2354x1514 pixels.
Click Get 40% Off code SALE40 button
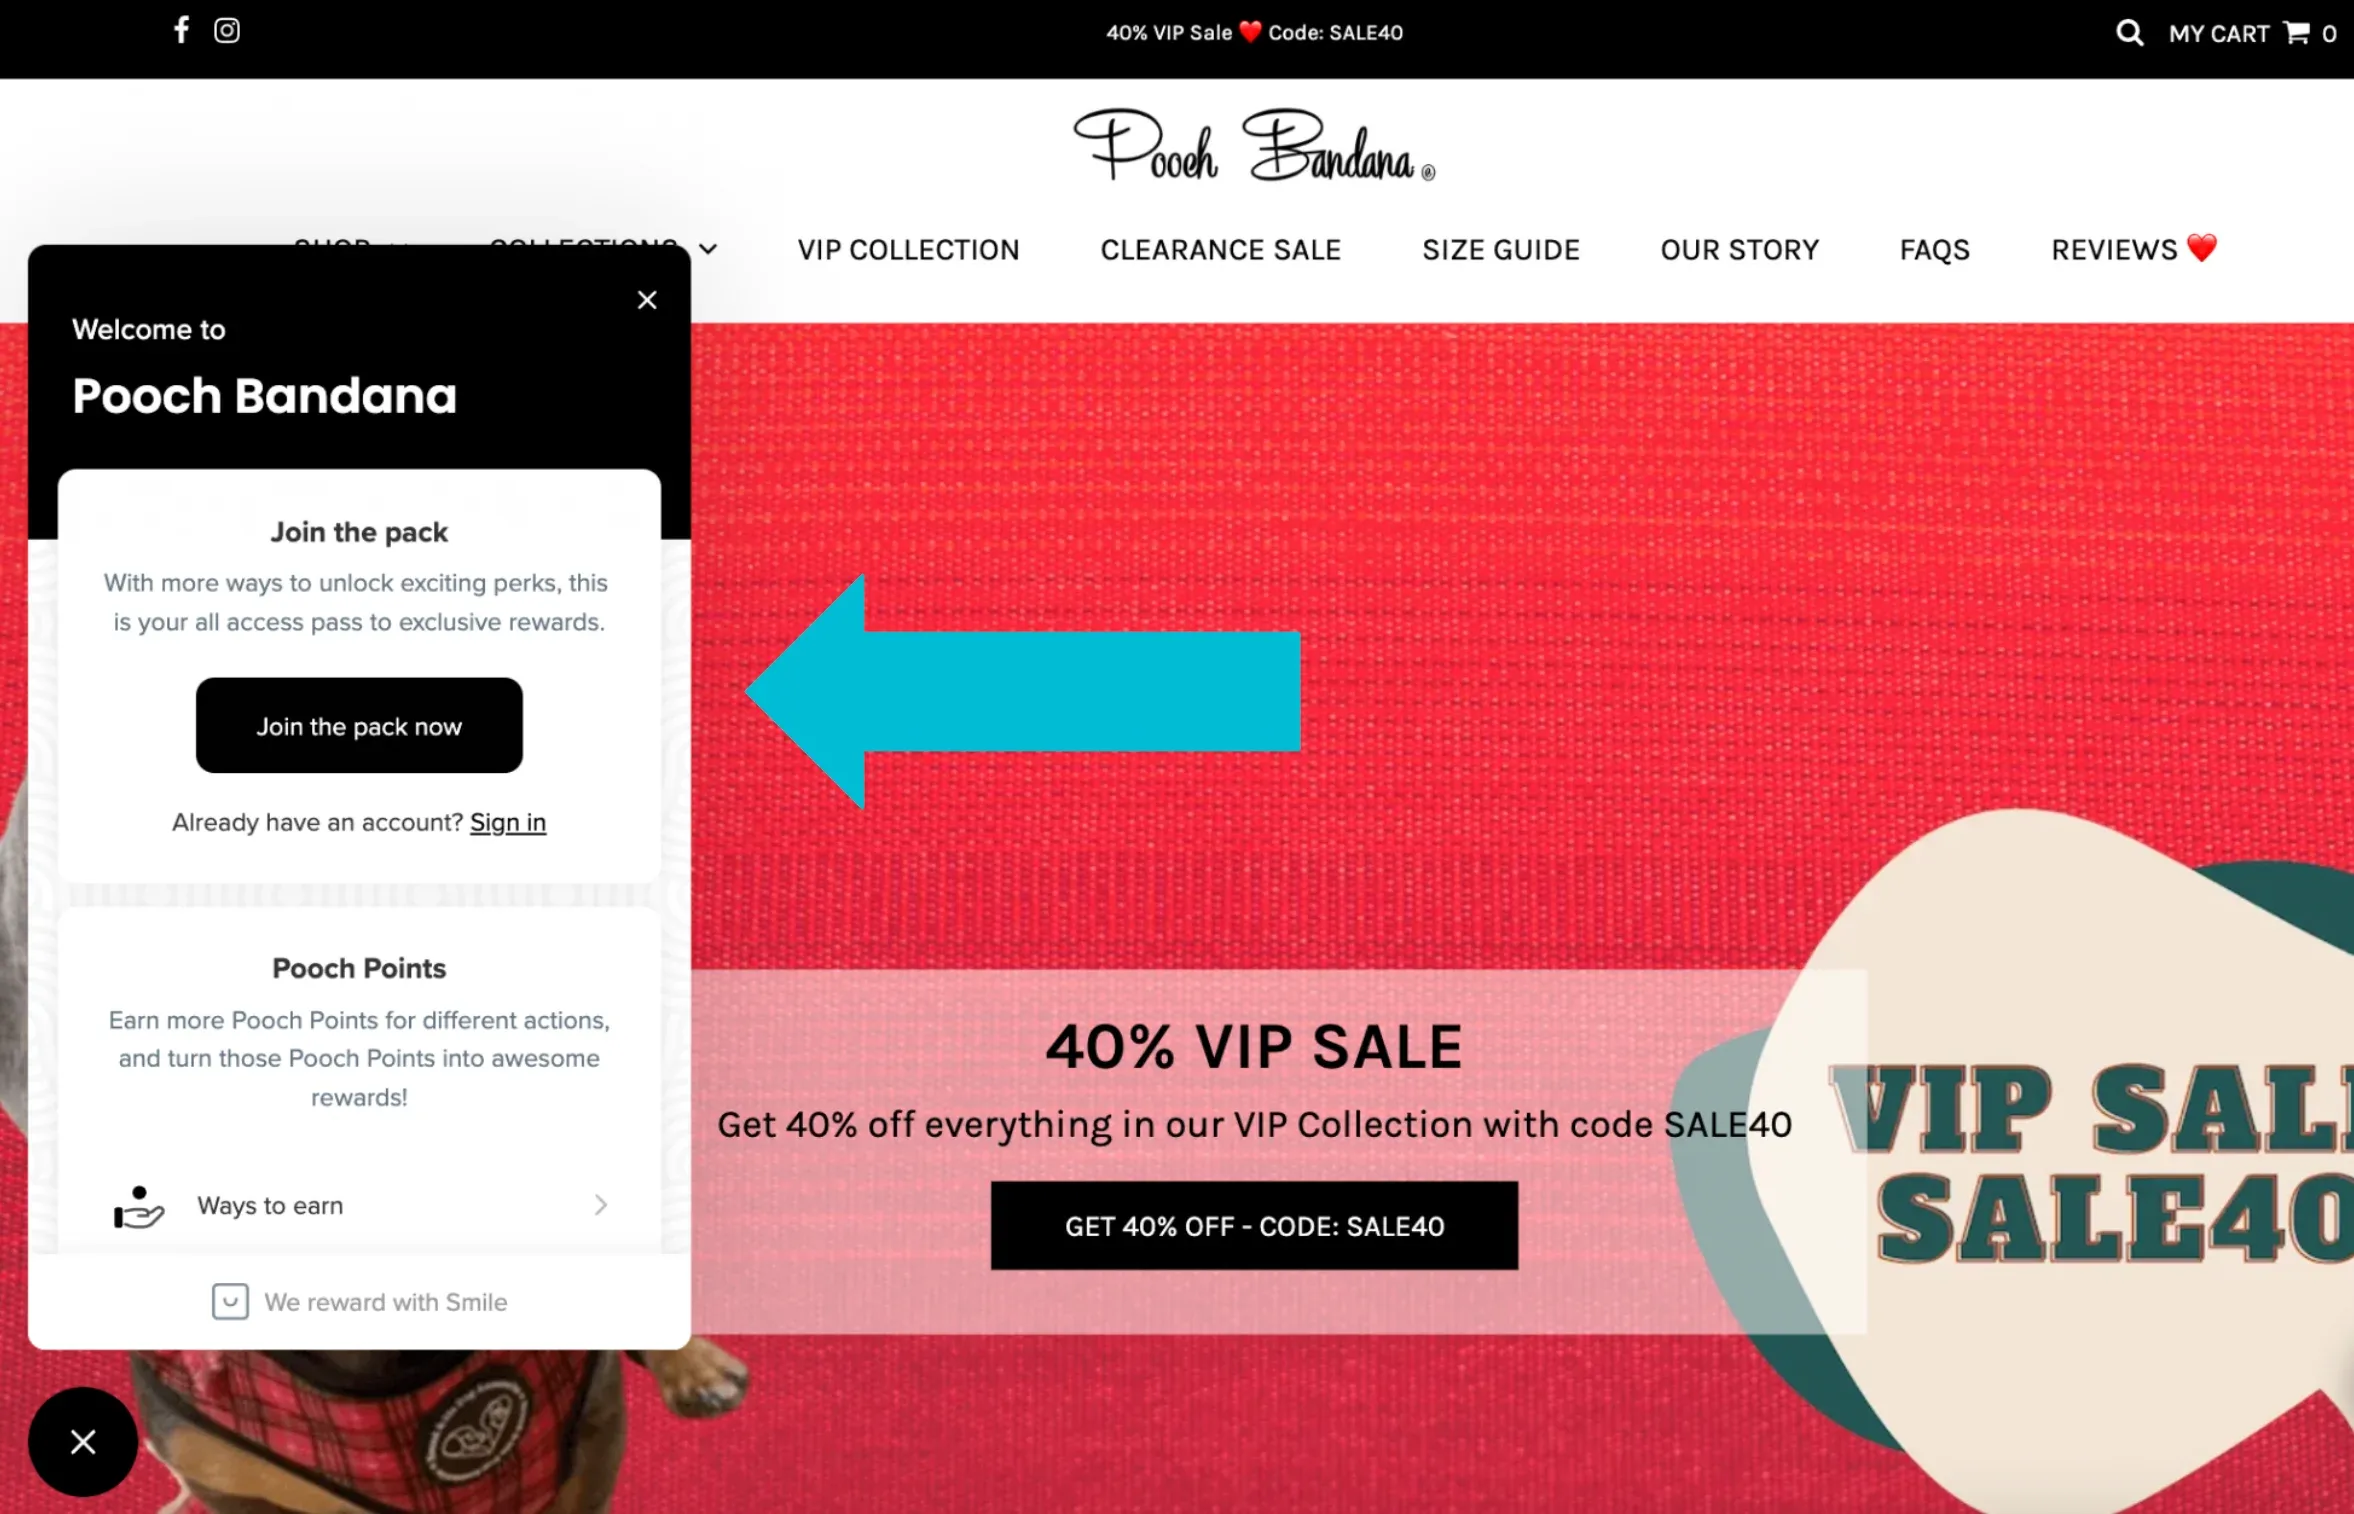pos(1254,1226)
